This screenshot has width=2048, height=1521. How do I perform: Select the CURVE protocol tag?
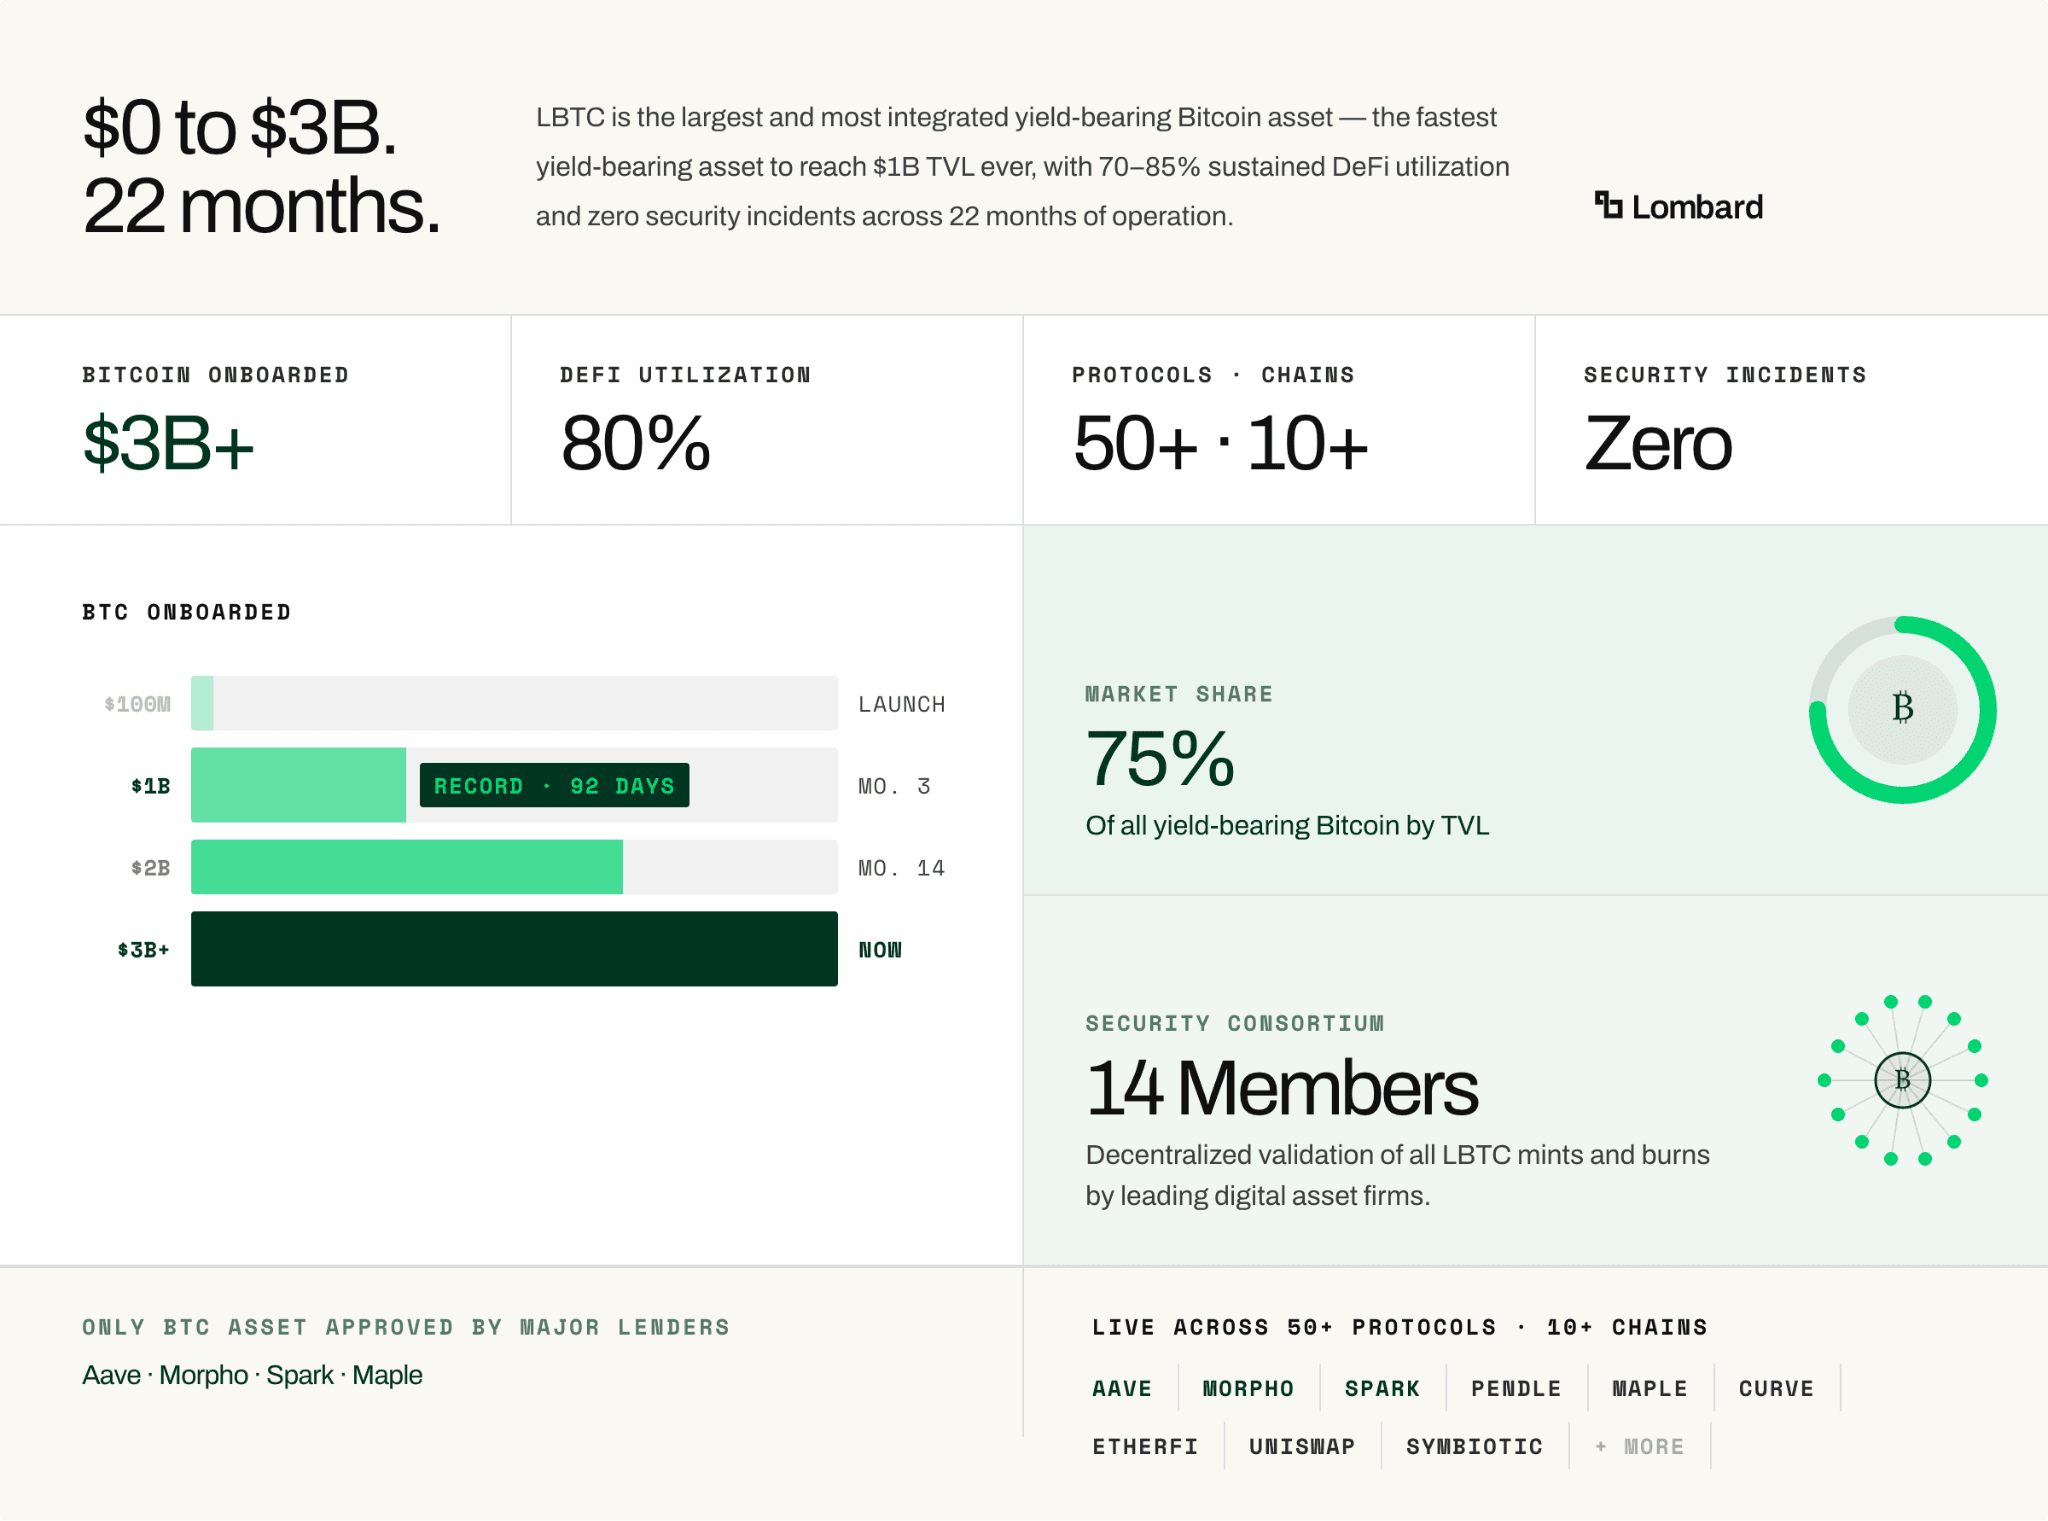(x=1776, y=1388)
